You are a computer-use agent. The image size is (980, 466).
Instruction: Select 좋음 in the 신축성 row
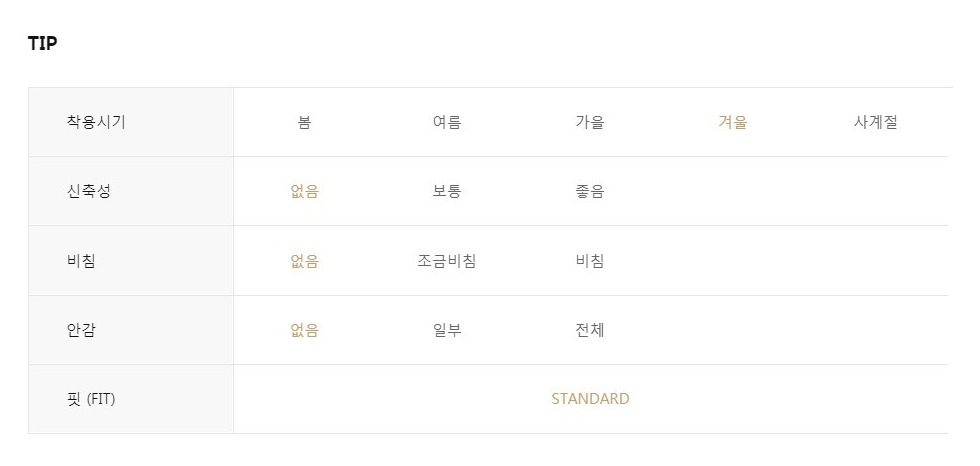(x=590, y=192)
